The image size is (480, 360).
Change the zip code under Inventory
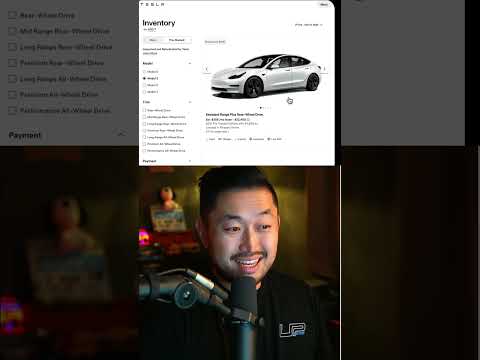click(x=151, y=30)
